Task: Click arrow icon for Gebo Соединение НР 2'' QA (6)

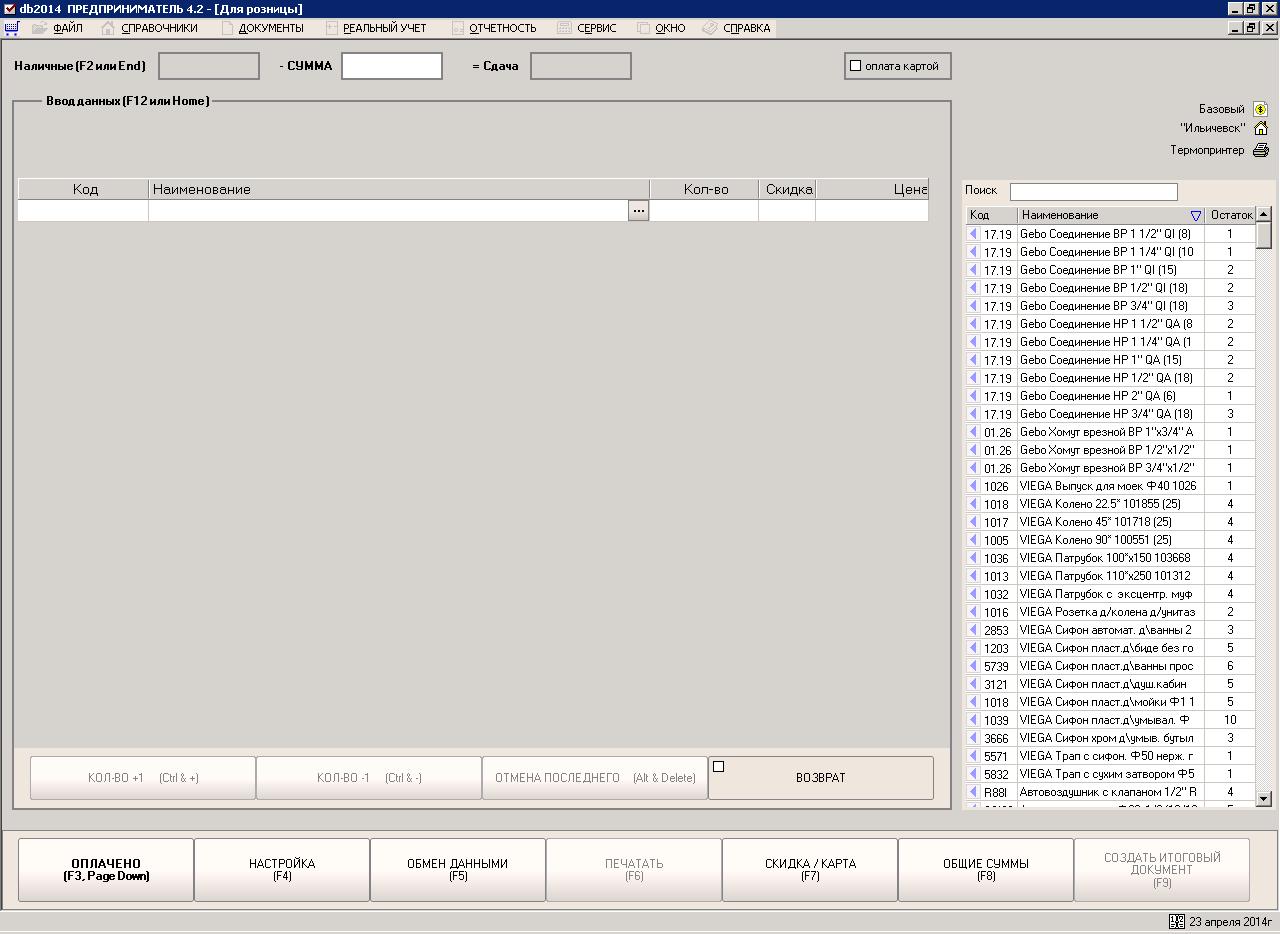Action: point(973,396)
